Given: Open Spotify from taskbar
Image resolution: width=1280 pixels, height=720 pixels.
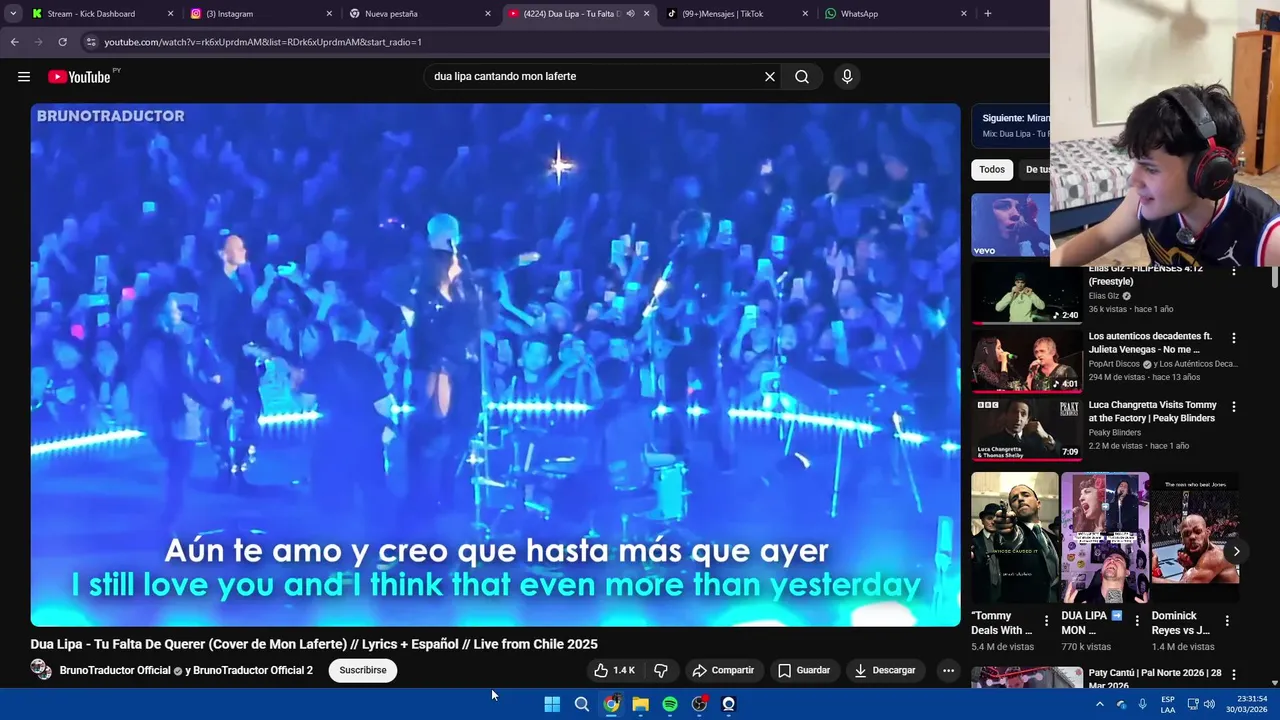Looking at the screenshot, I should point(670,704).
